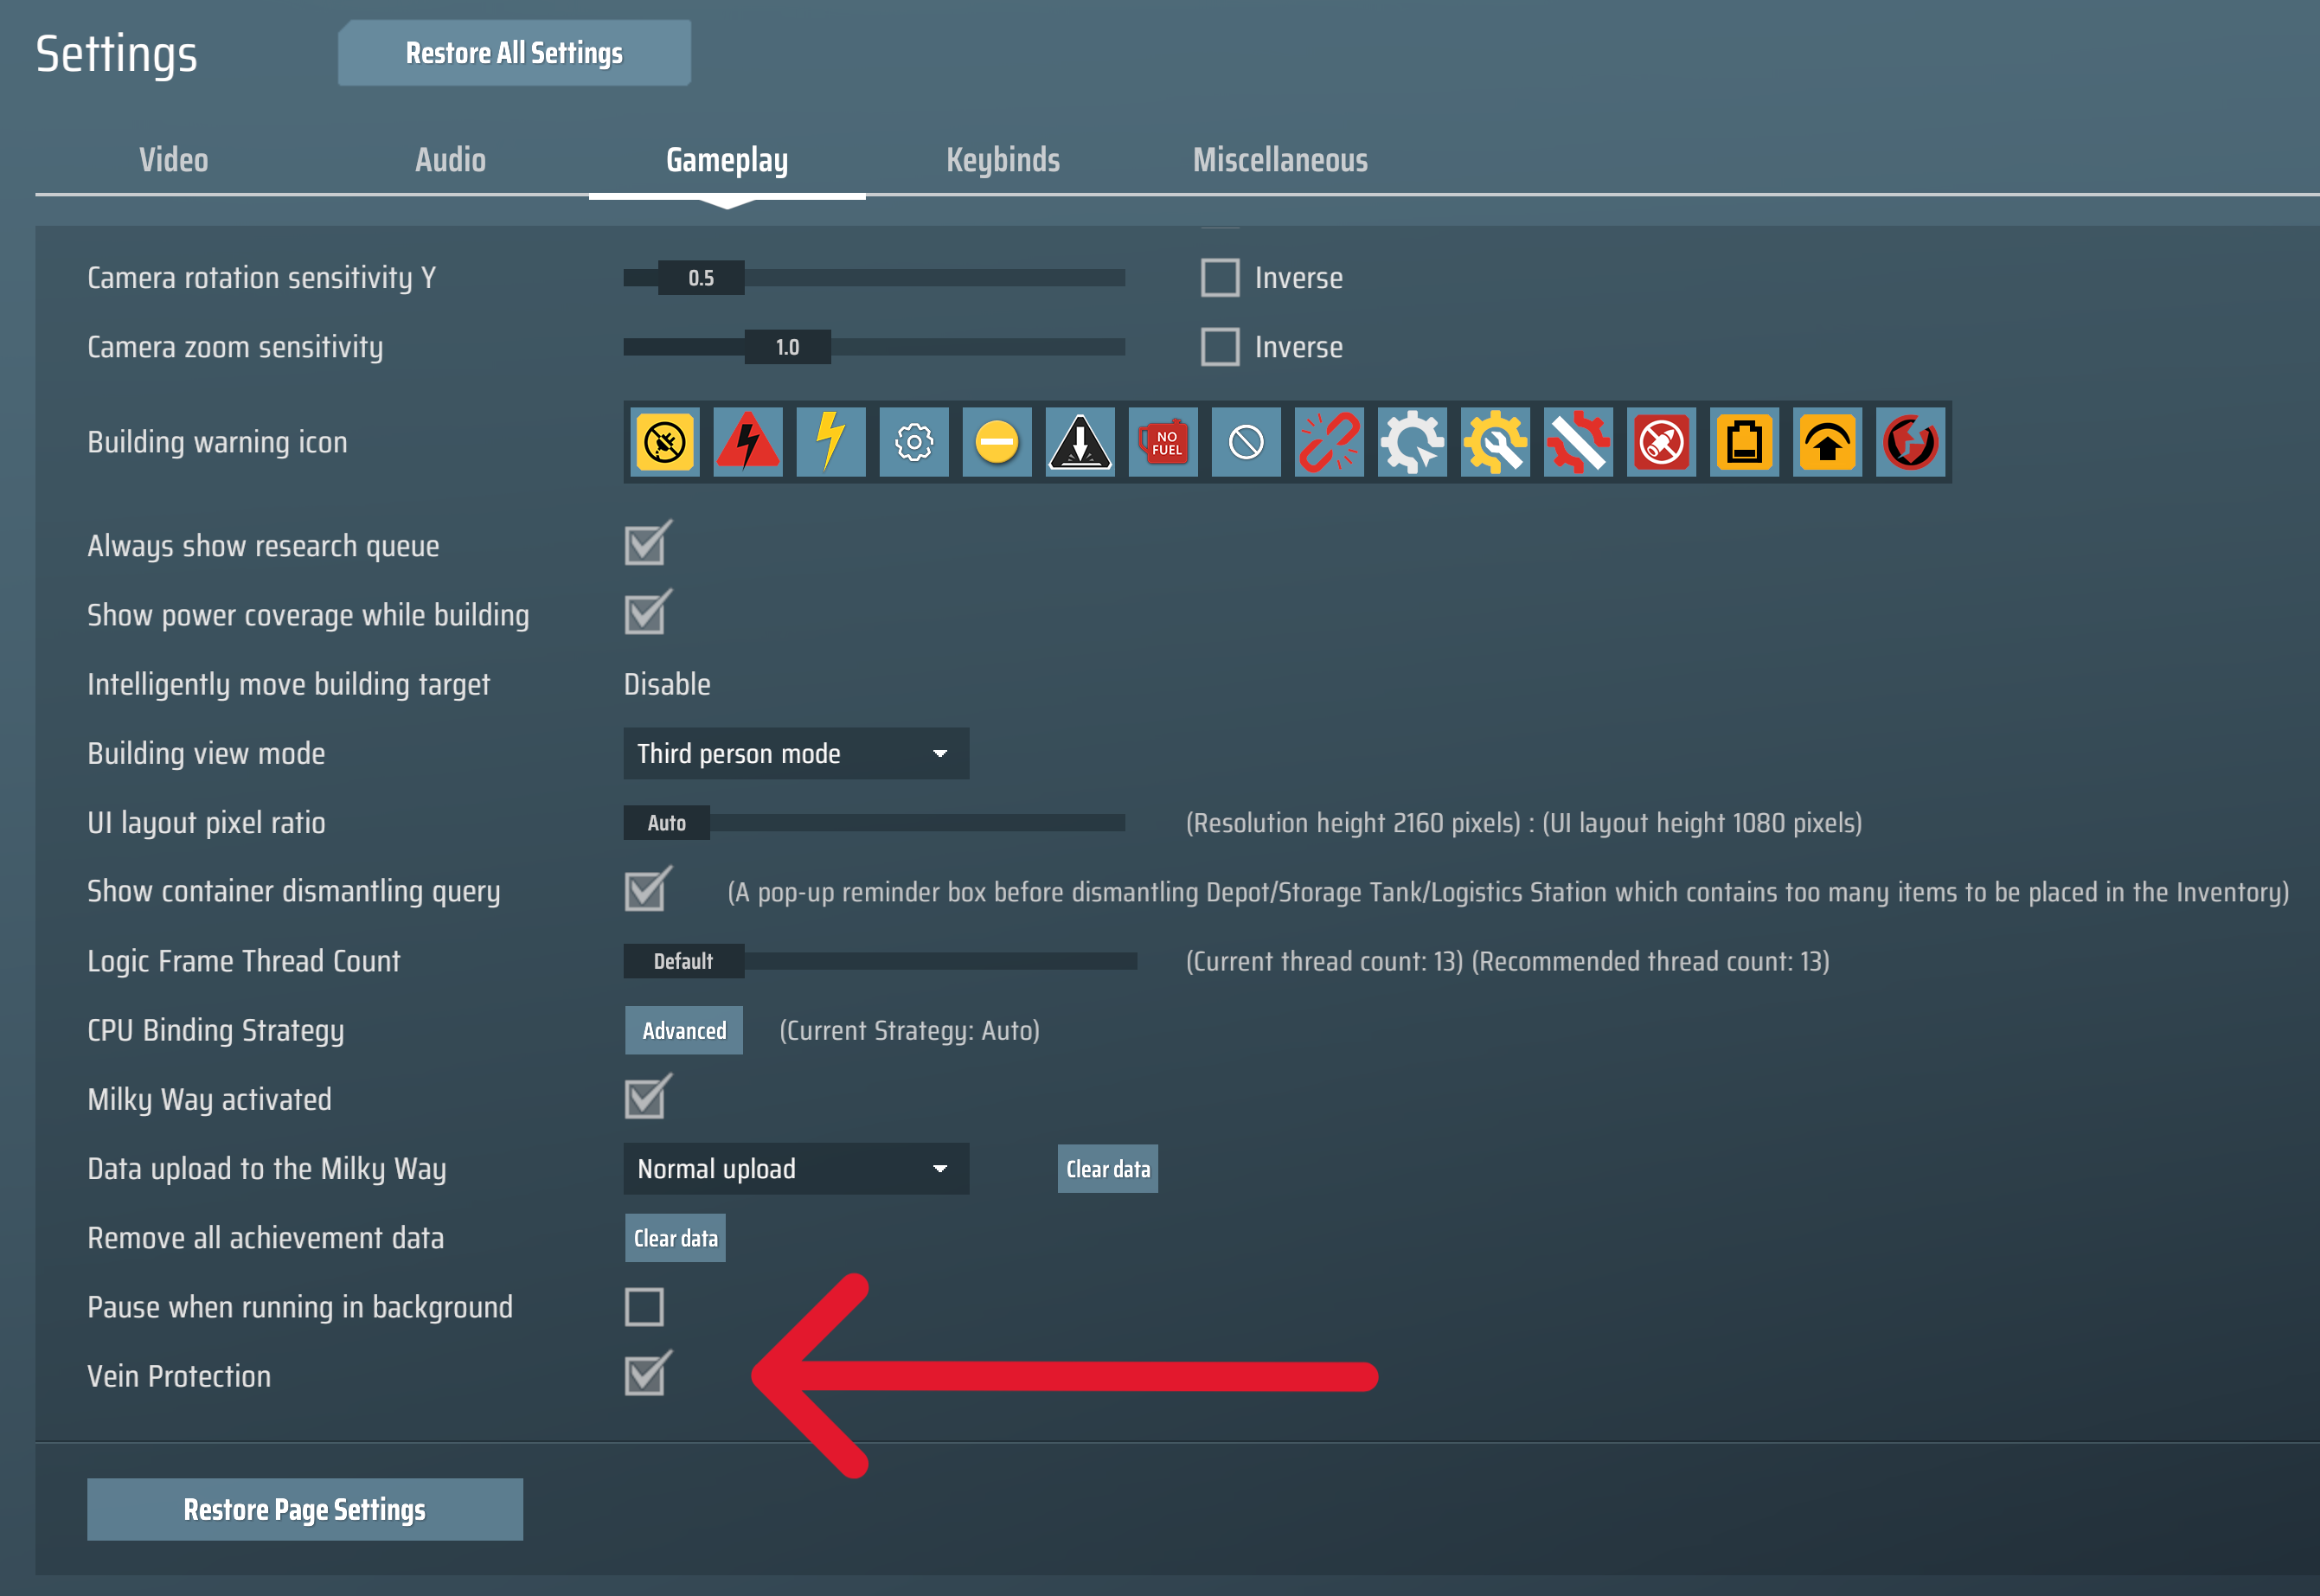Open the Miscellaneous tab
The image size is (2320, 1596).
click(x=1280, y=160)
